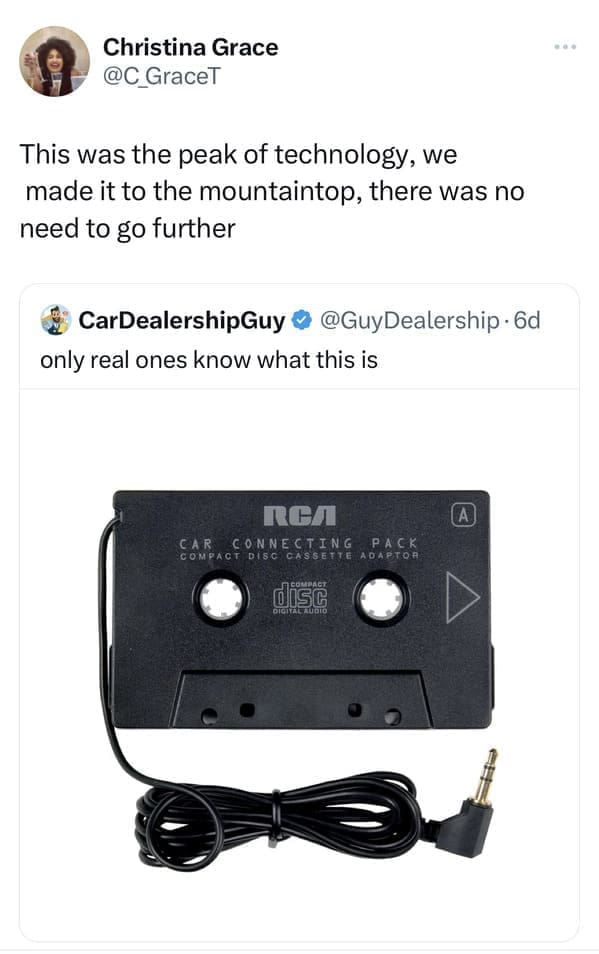Click the Compact Disc Digital Audio logo
The height and width of the screenshot is (954, 599).
point(300,597)
